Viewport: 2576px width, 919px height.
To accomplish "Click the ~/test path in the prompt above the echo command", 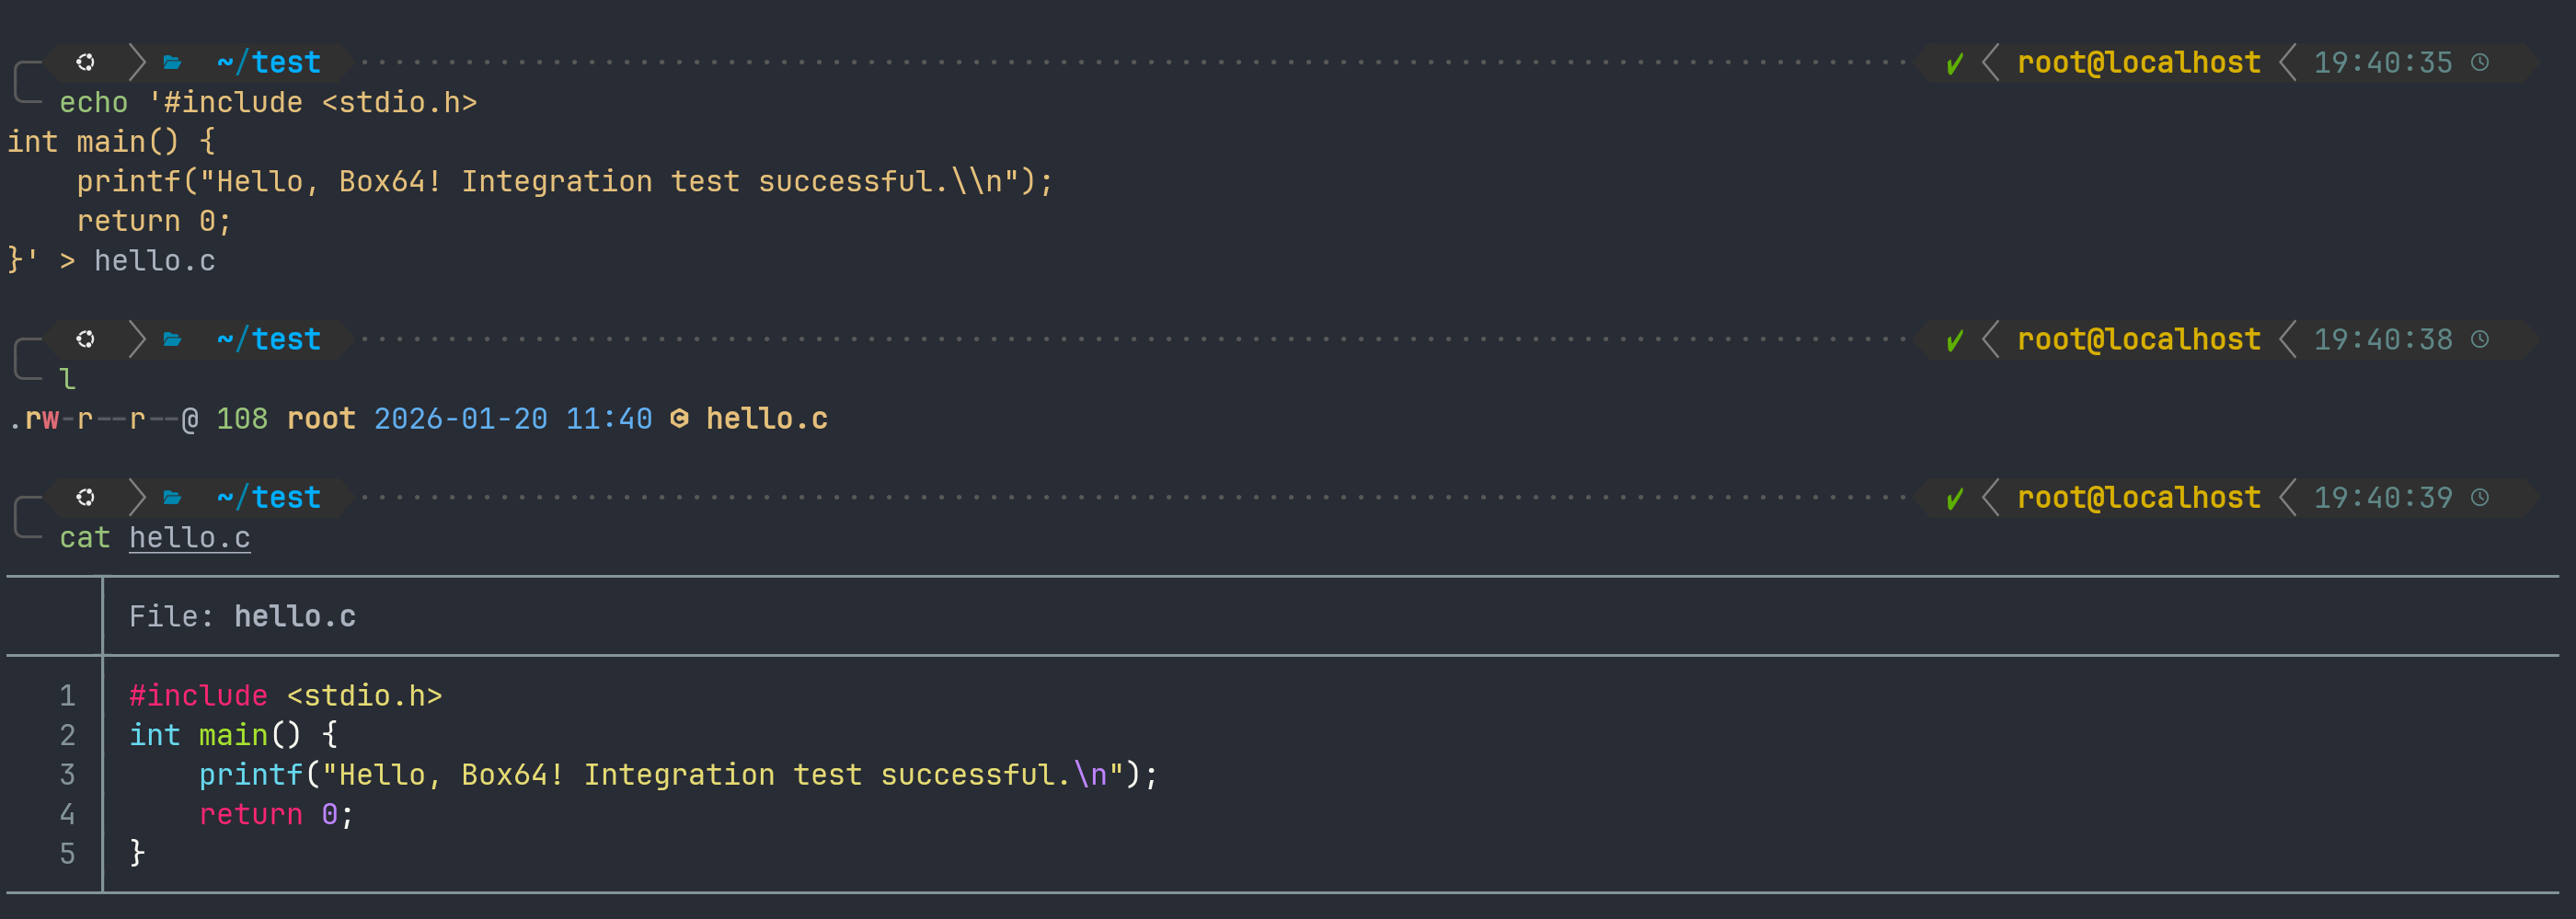I will pos(269,63).
